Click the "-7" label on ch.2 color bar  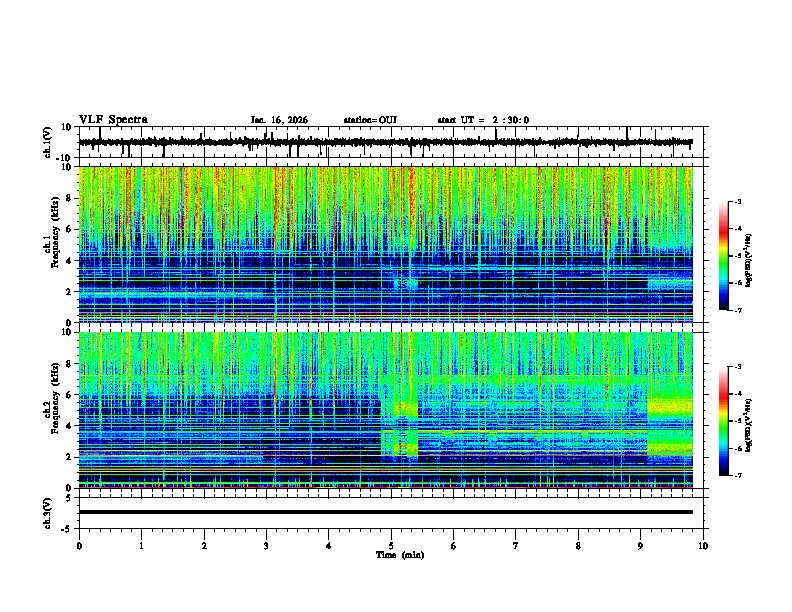tap(737, 476)
